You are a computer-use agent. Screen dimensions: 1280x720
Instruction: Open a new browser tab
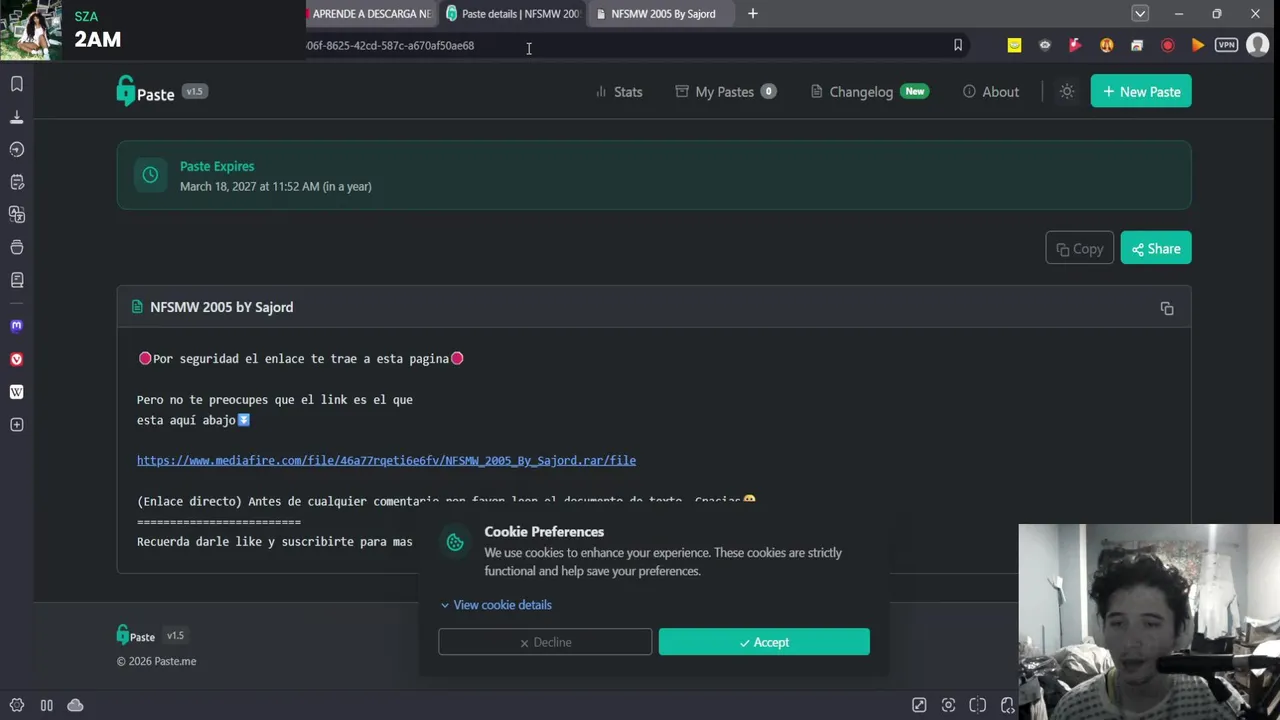coord(752,14)
